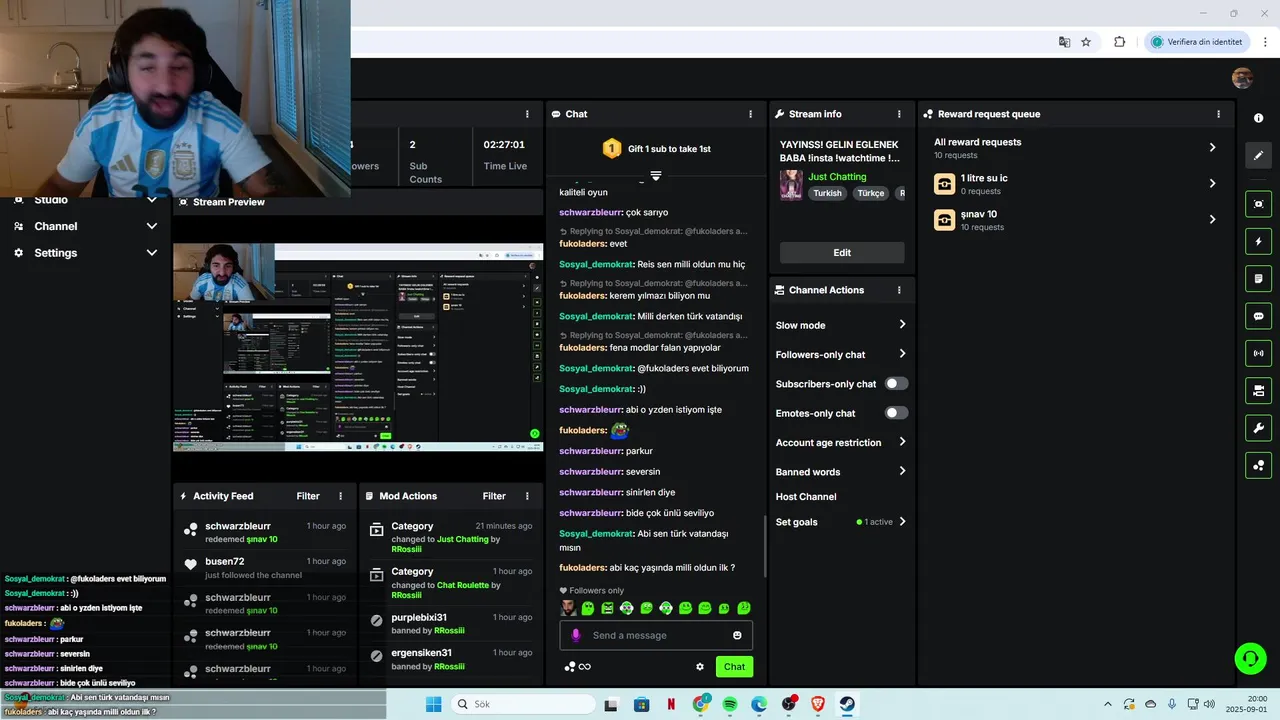Click schwarzbleurr username in activity feed top row
The width and height of the screenshot is (1280, 720).
click(238, 526)
